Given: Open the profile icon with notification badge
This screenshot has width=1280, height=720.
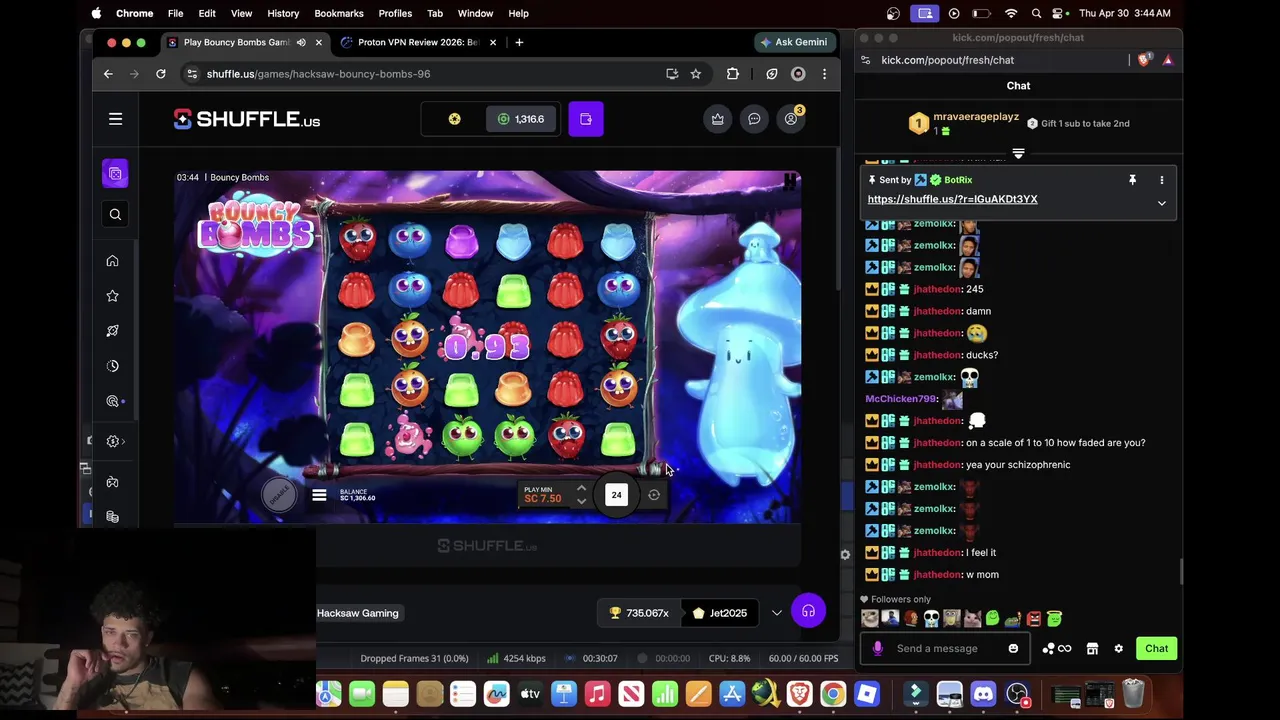Looking at the screenshot, I should click(x=791, y=119).
